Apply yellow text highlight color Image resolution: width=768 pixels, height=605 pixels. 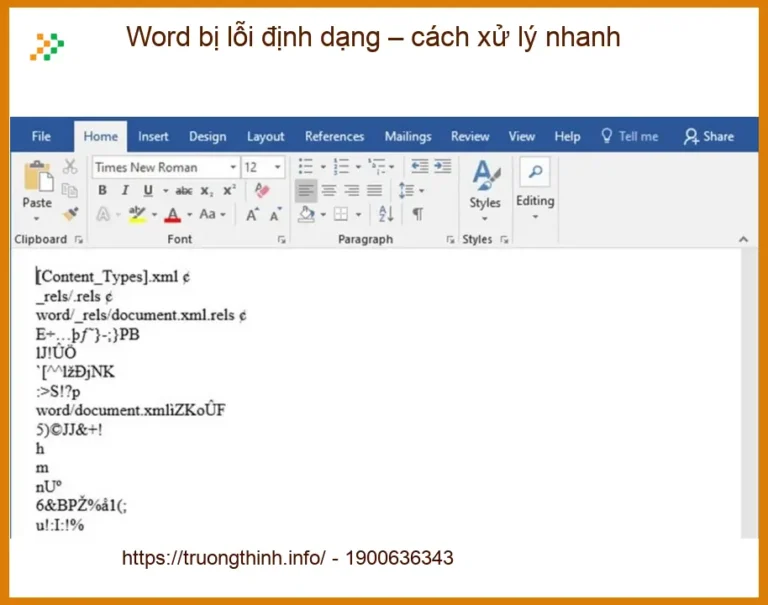[x=137, y=214]
